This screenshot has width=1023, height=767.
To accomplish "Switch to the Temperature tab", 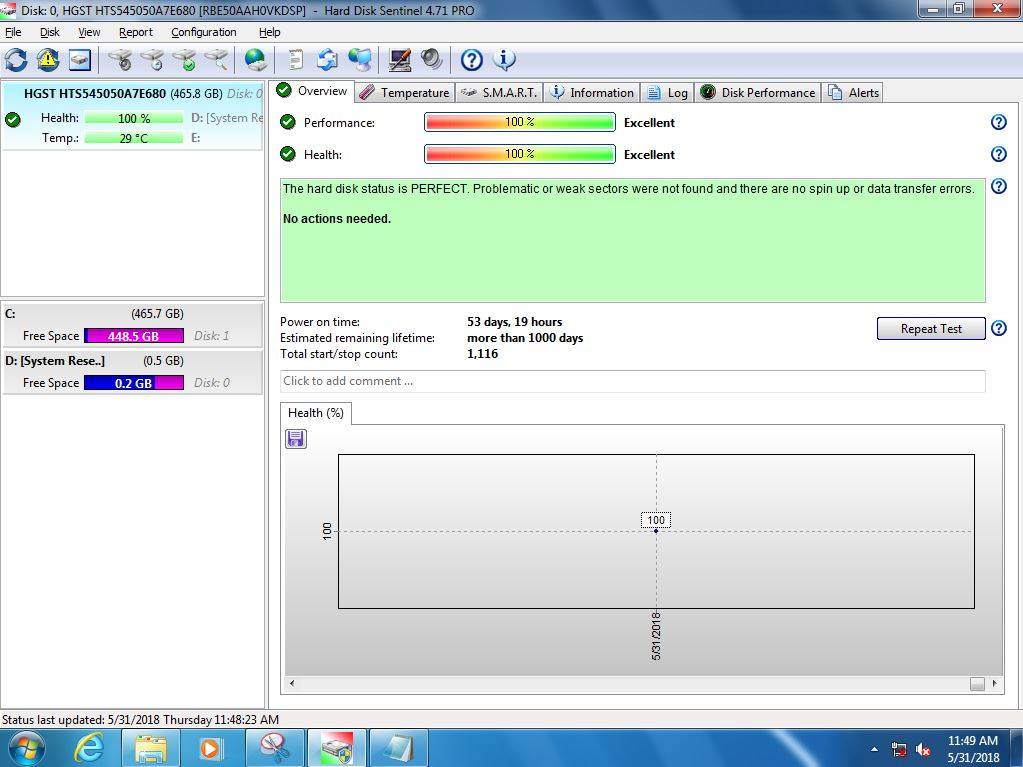I will coord(405,93).
